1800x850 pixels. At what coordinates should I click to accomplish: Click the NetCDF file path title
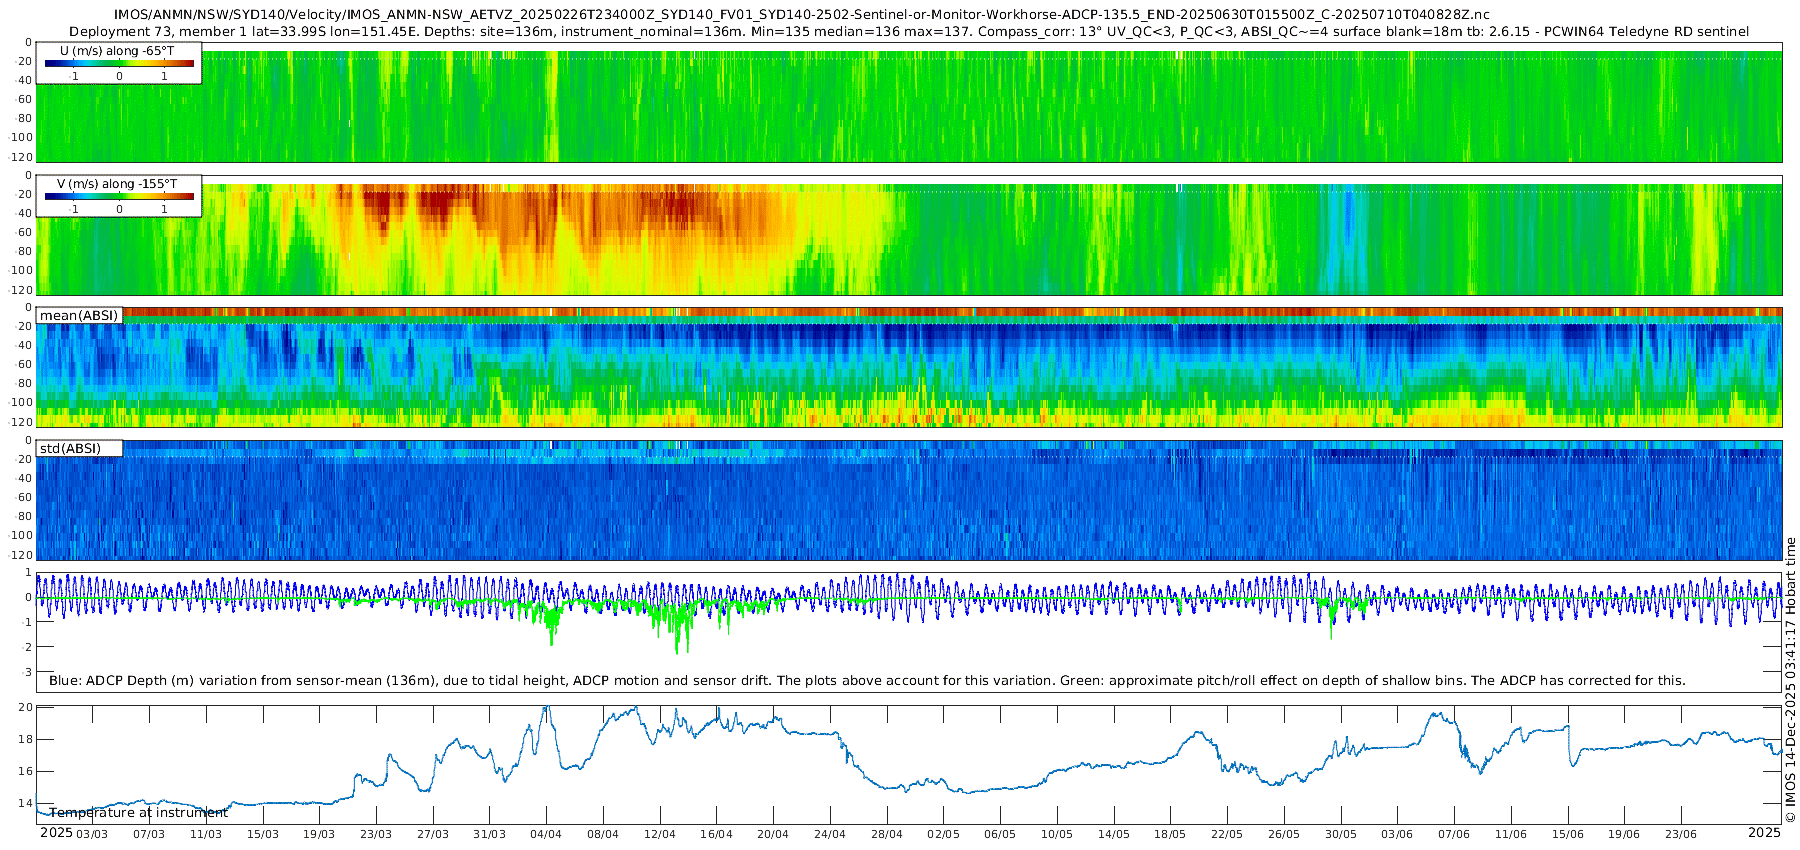801,14
